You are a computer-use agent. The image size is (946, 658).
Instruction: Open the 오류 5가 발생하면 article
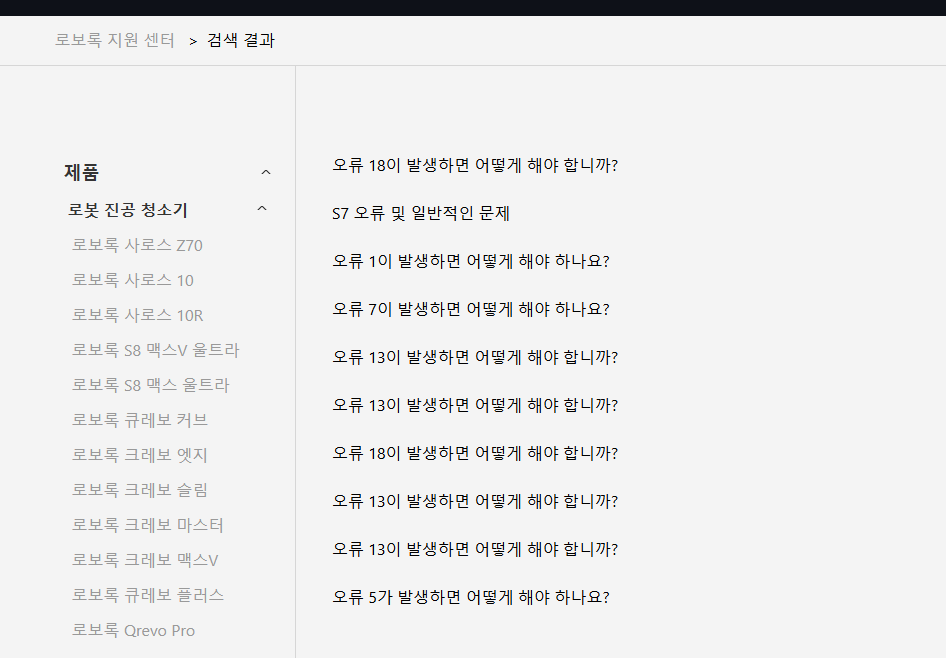pos(471,597)
